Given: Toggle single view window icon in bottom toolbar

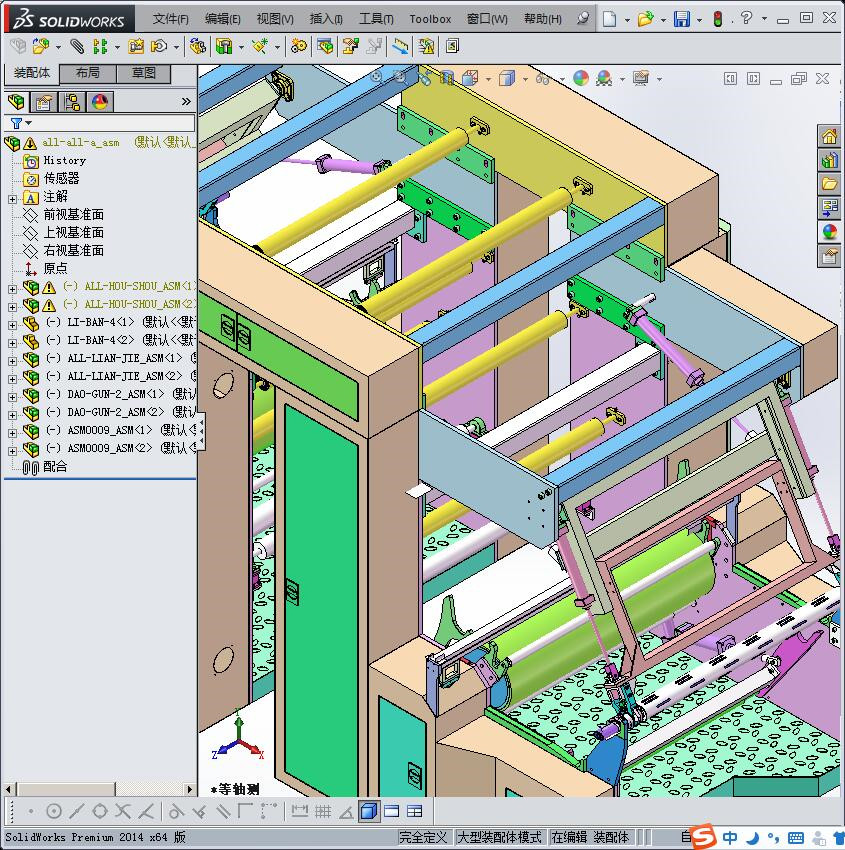Looking at the screenshot, I should click(391, 812).
